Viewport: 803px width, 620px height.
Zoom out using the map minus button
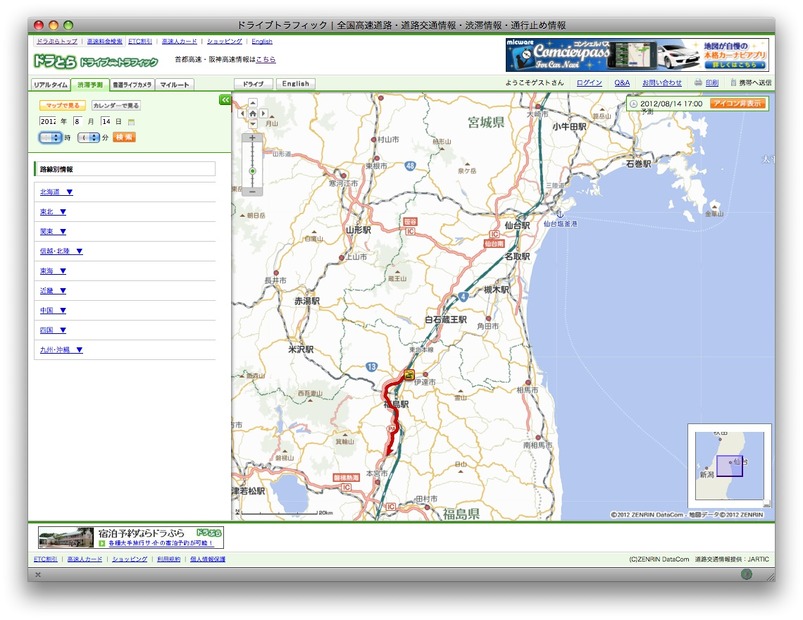click(x=252, y=191)
